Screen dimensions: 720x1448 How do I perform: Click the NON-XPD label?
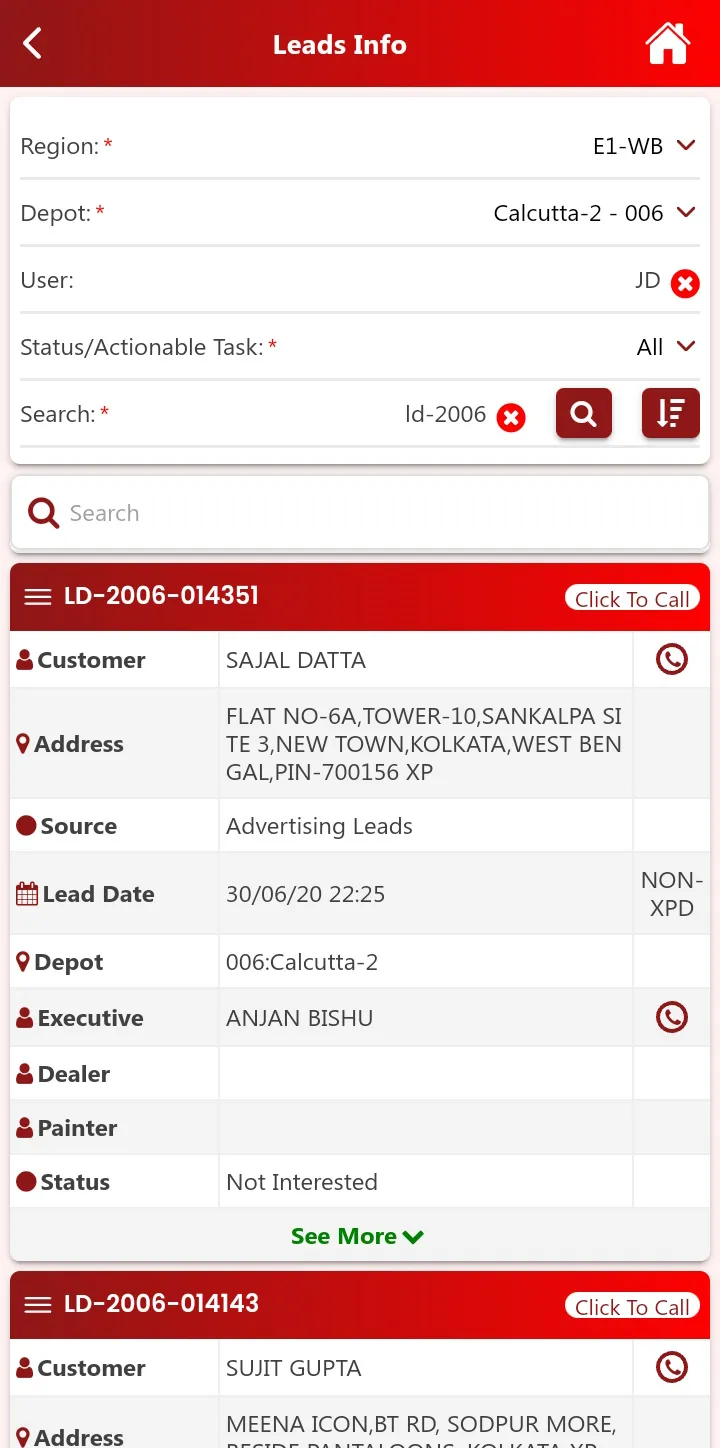672,894
